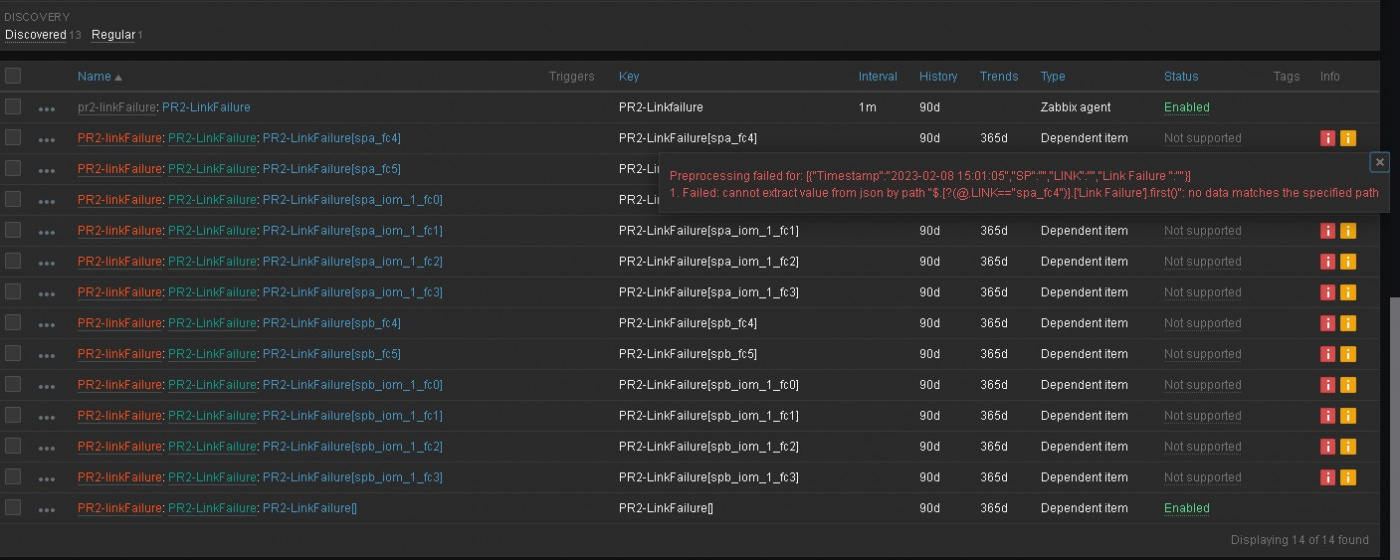Open three-dot menu for PR2-LinkFailure[spa_iom_1_fc1] row
Viewport: 1400px width, 560px height.
(47, 232)
